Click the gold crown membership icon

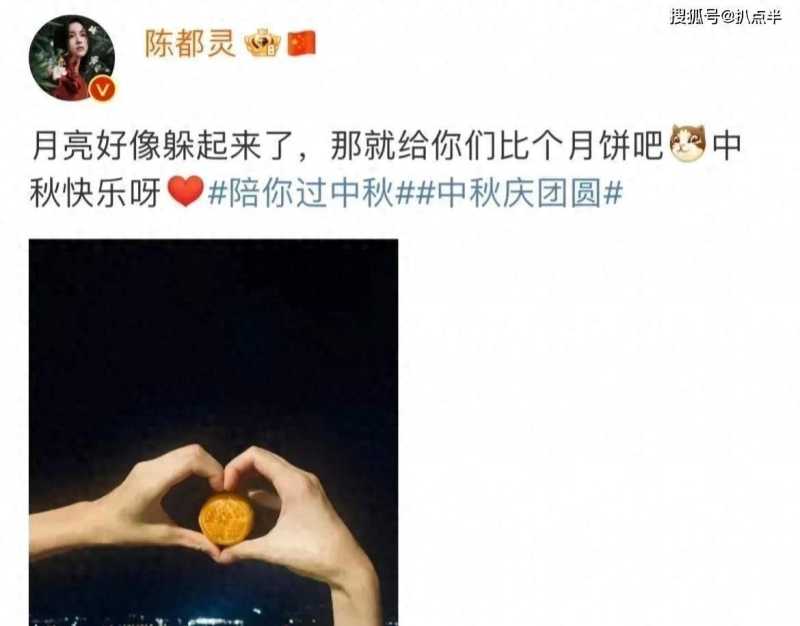tap(263, 44)
